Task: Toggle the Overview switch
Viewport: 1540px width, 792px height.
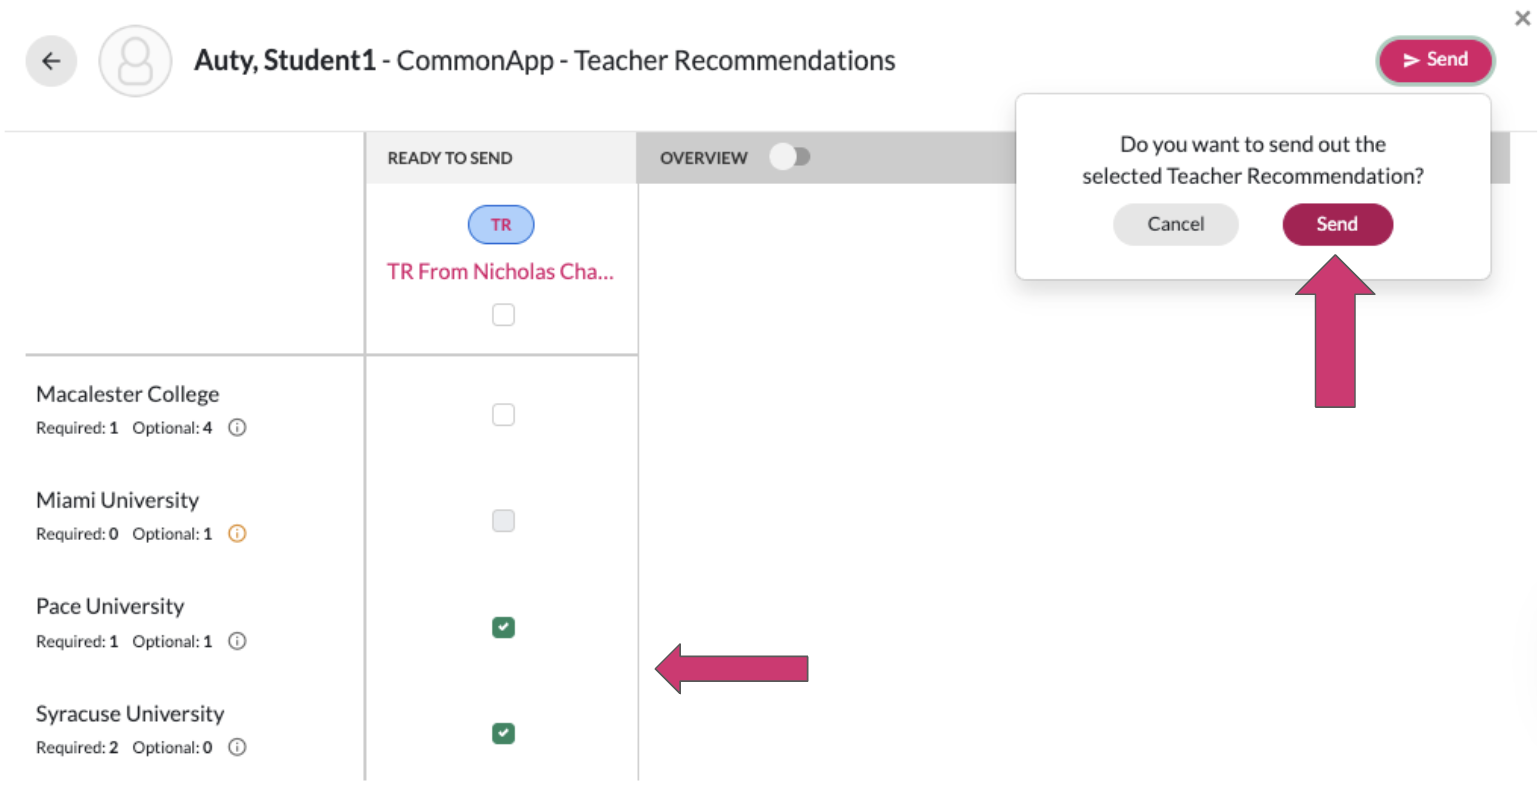Action: point(790,157)
